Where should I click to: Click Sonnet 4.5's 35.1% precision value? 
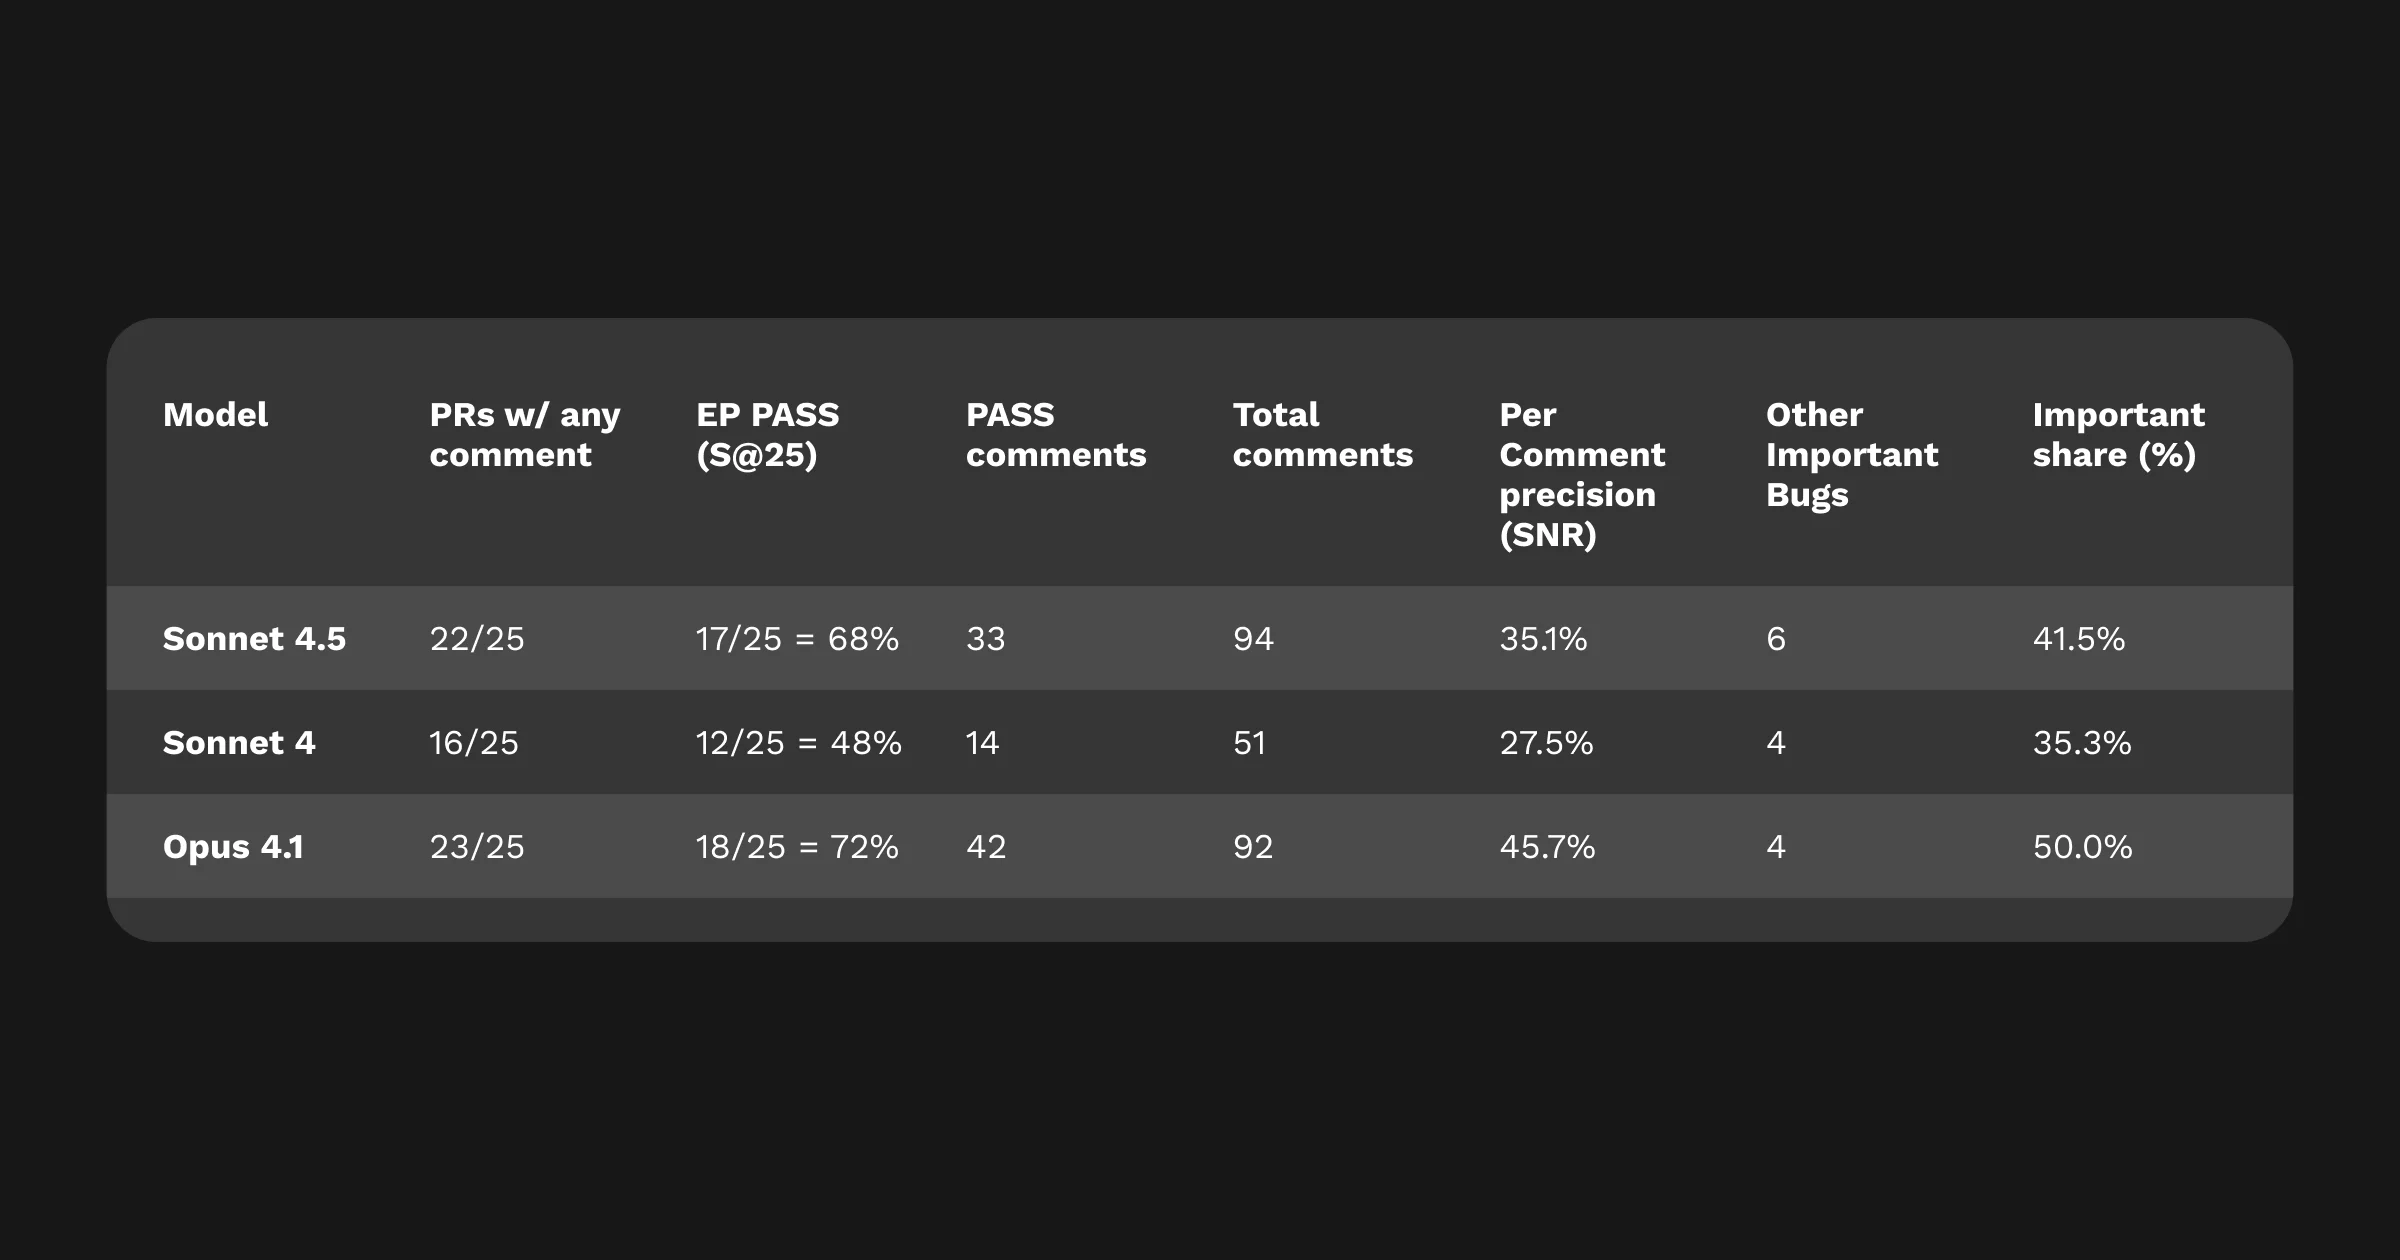tap(1543, 639)
